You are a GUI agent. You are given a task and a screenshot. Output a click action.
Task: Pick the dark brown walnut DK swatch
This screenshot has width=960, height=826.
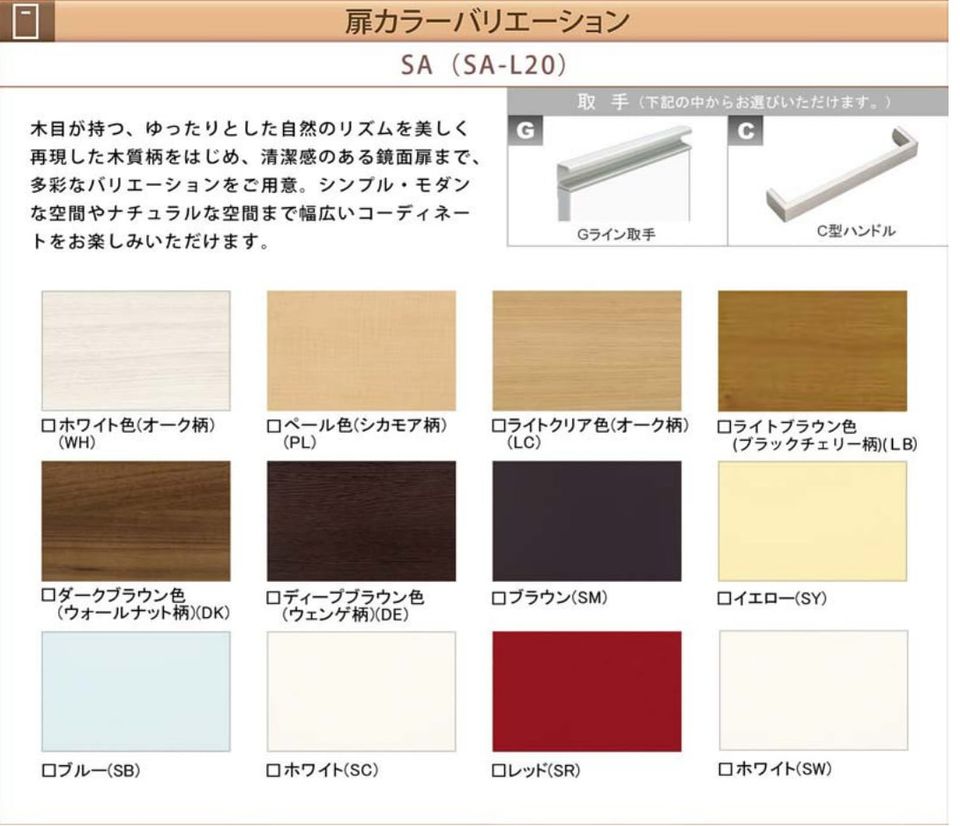point(136,521)
